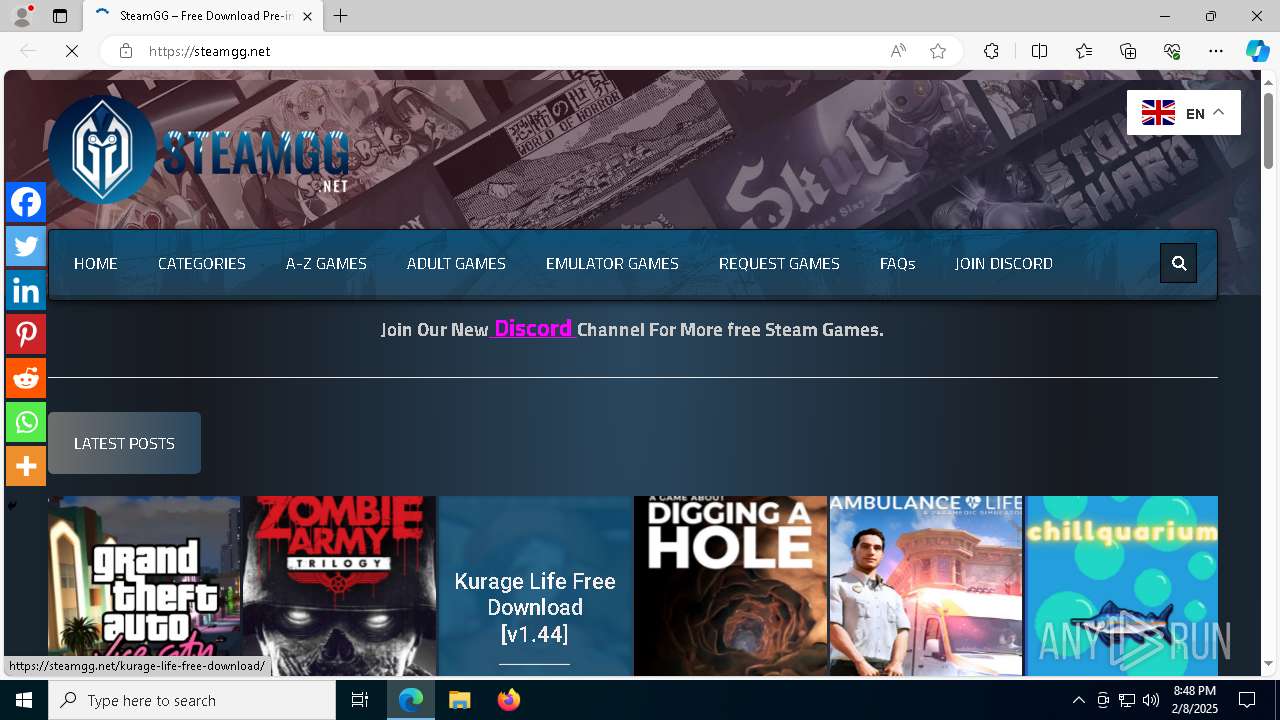Share page via LinkedIn icon

click(x=26, y=290)
